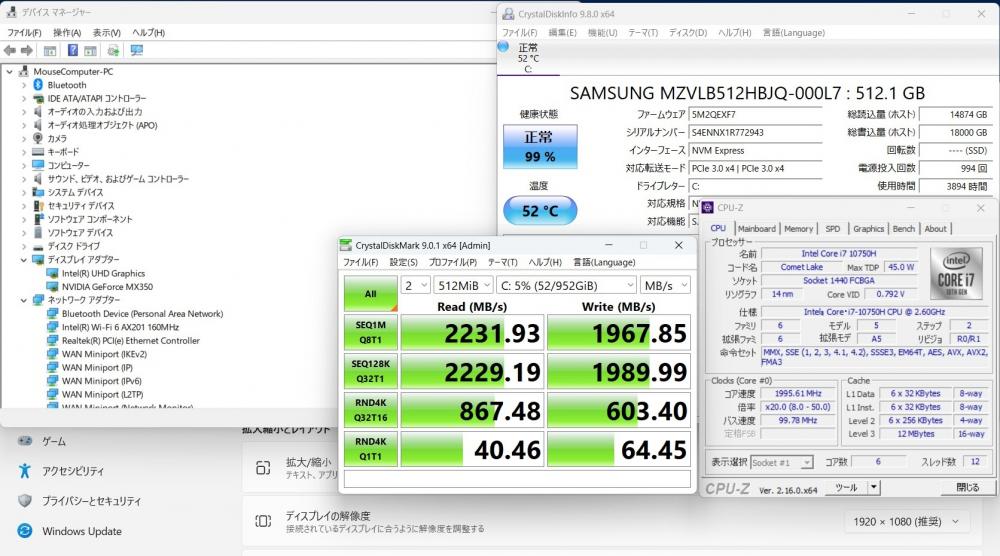Click the scan for hardware changes monitor icon
Image resolution: width=1000 pixels, height=556 pixels.
(x=136, y=50)
